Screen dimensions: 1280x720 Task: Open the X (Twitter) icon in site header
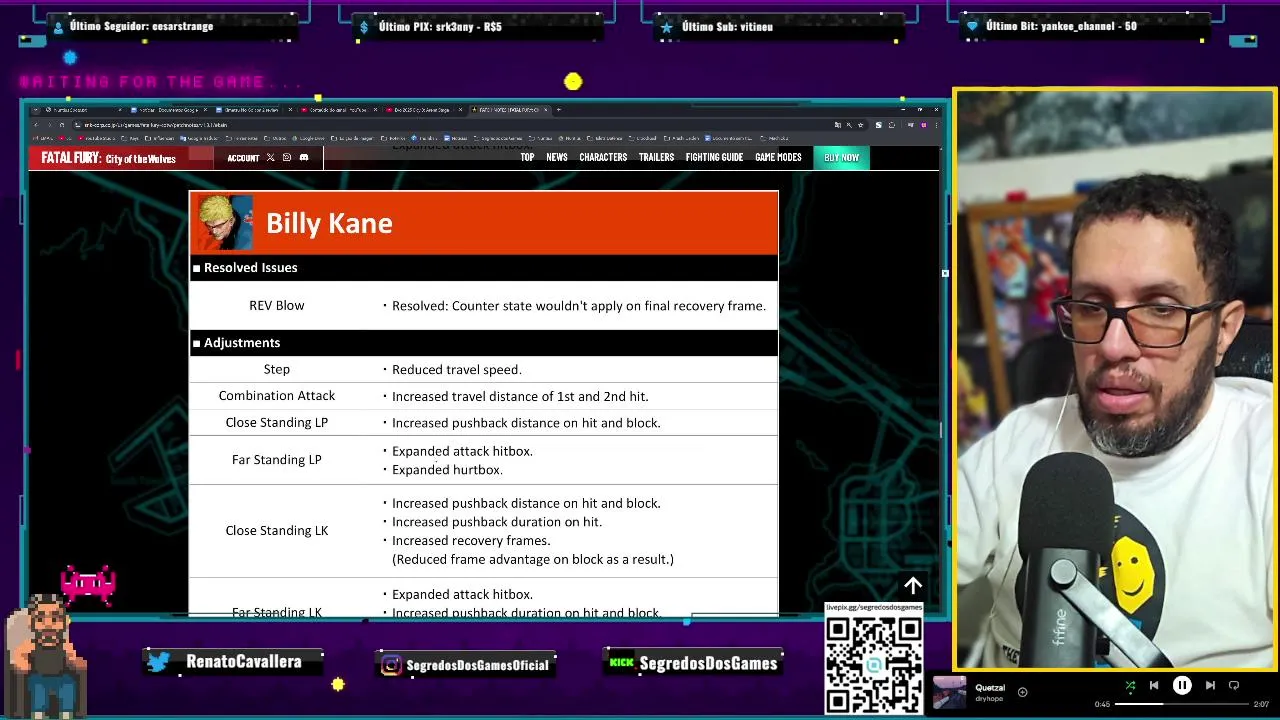point(271,158)
